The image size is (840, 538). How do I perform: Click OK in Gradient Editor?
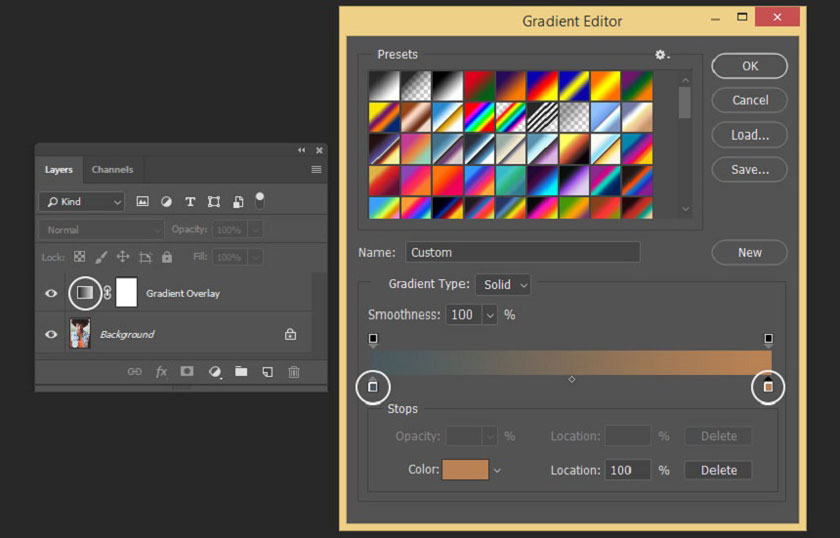[x=749, y=66]
